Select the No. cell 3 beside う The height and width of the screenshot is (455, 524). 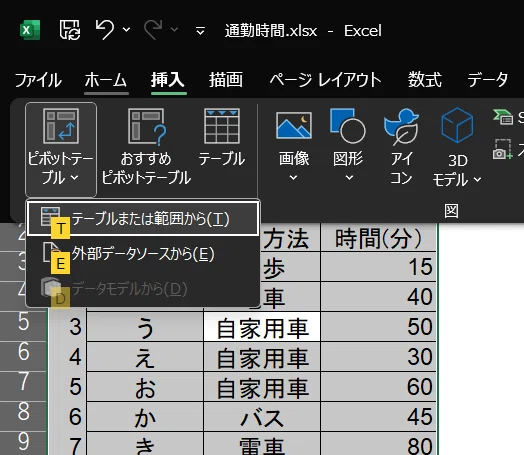click(x=68, y=327)
